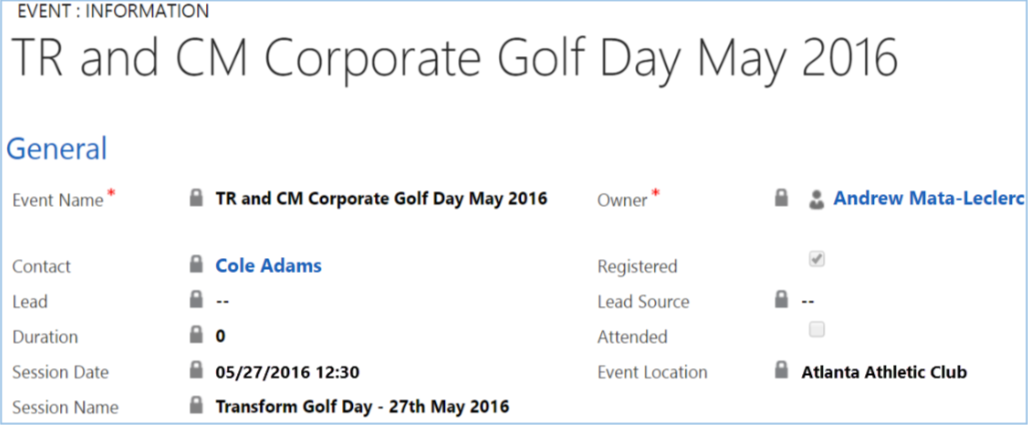Click the lock icon beside Event Location
This screenshot has height=425, width=1028.
[x=782, y=371]
